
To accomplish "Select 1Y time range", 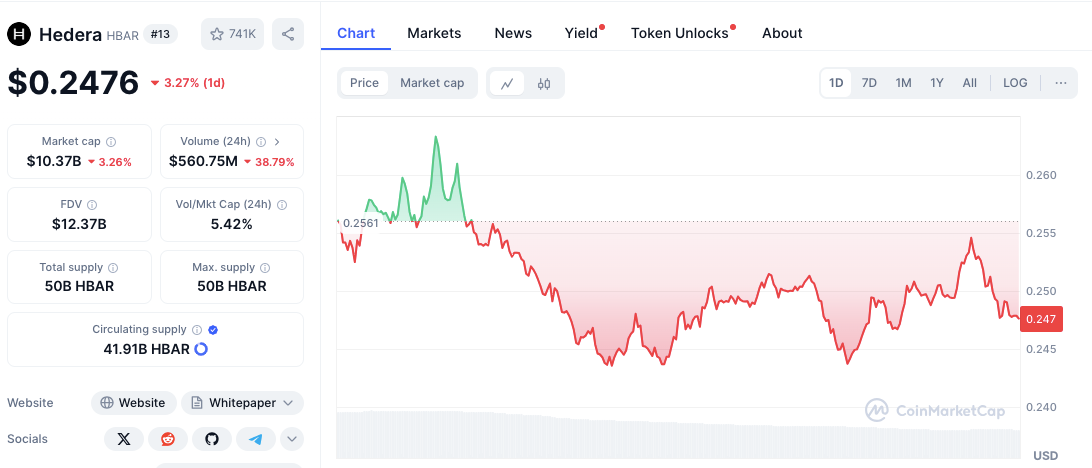I will tap(937, 83).
